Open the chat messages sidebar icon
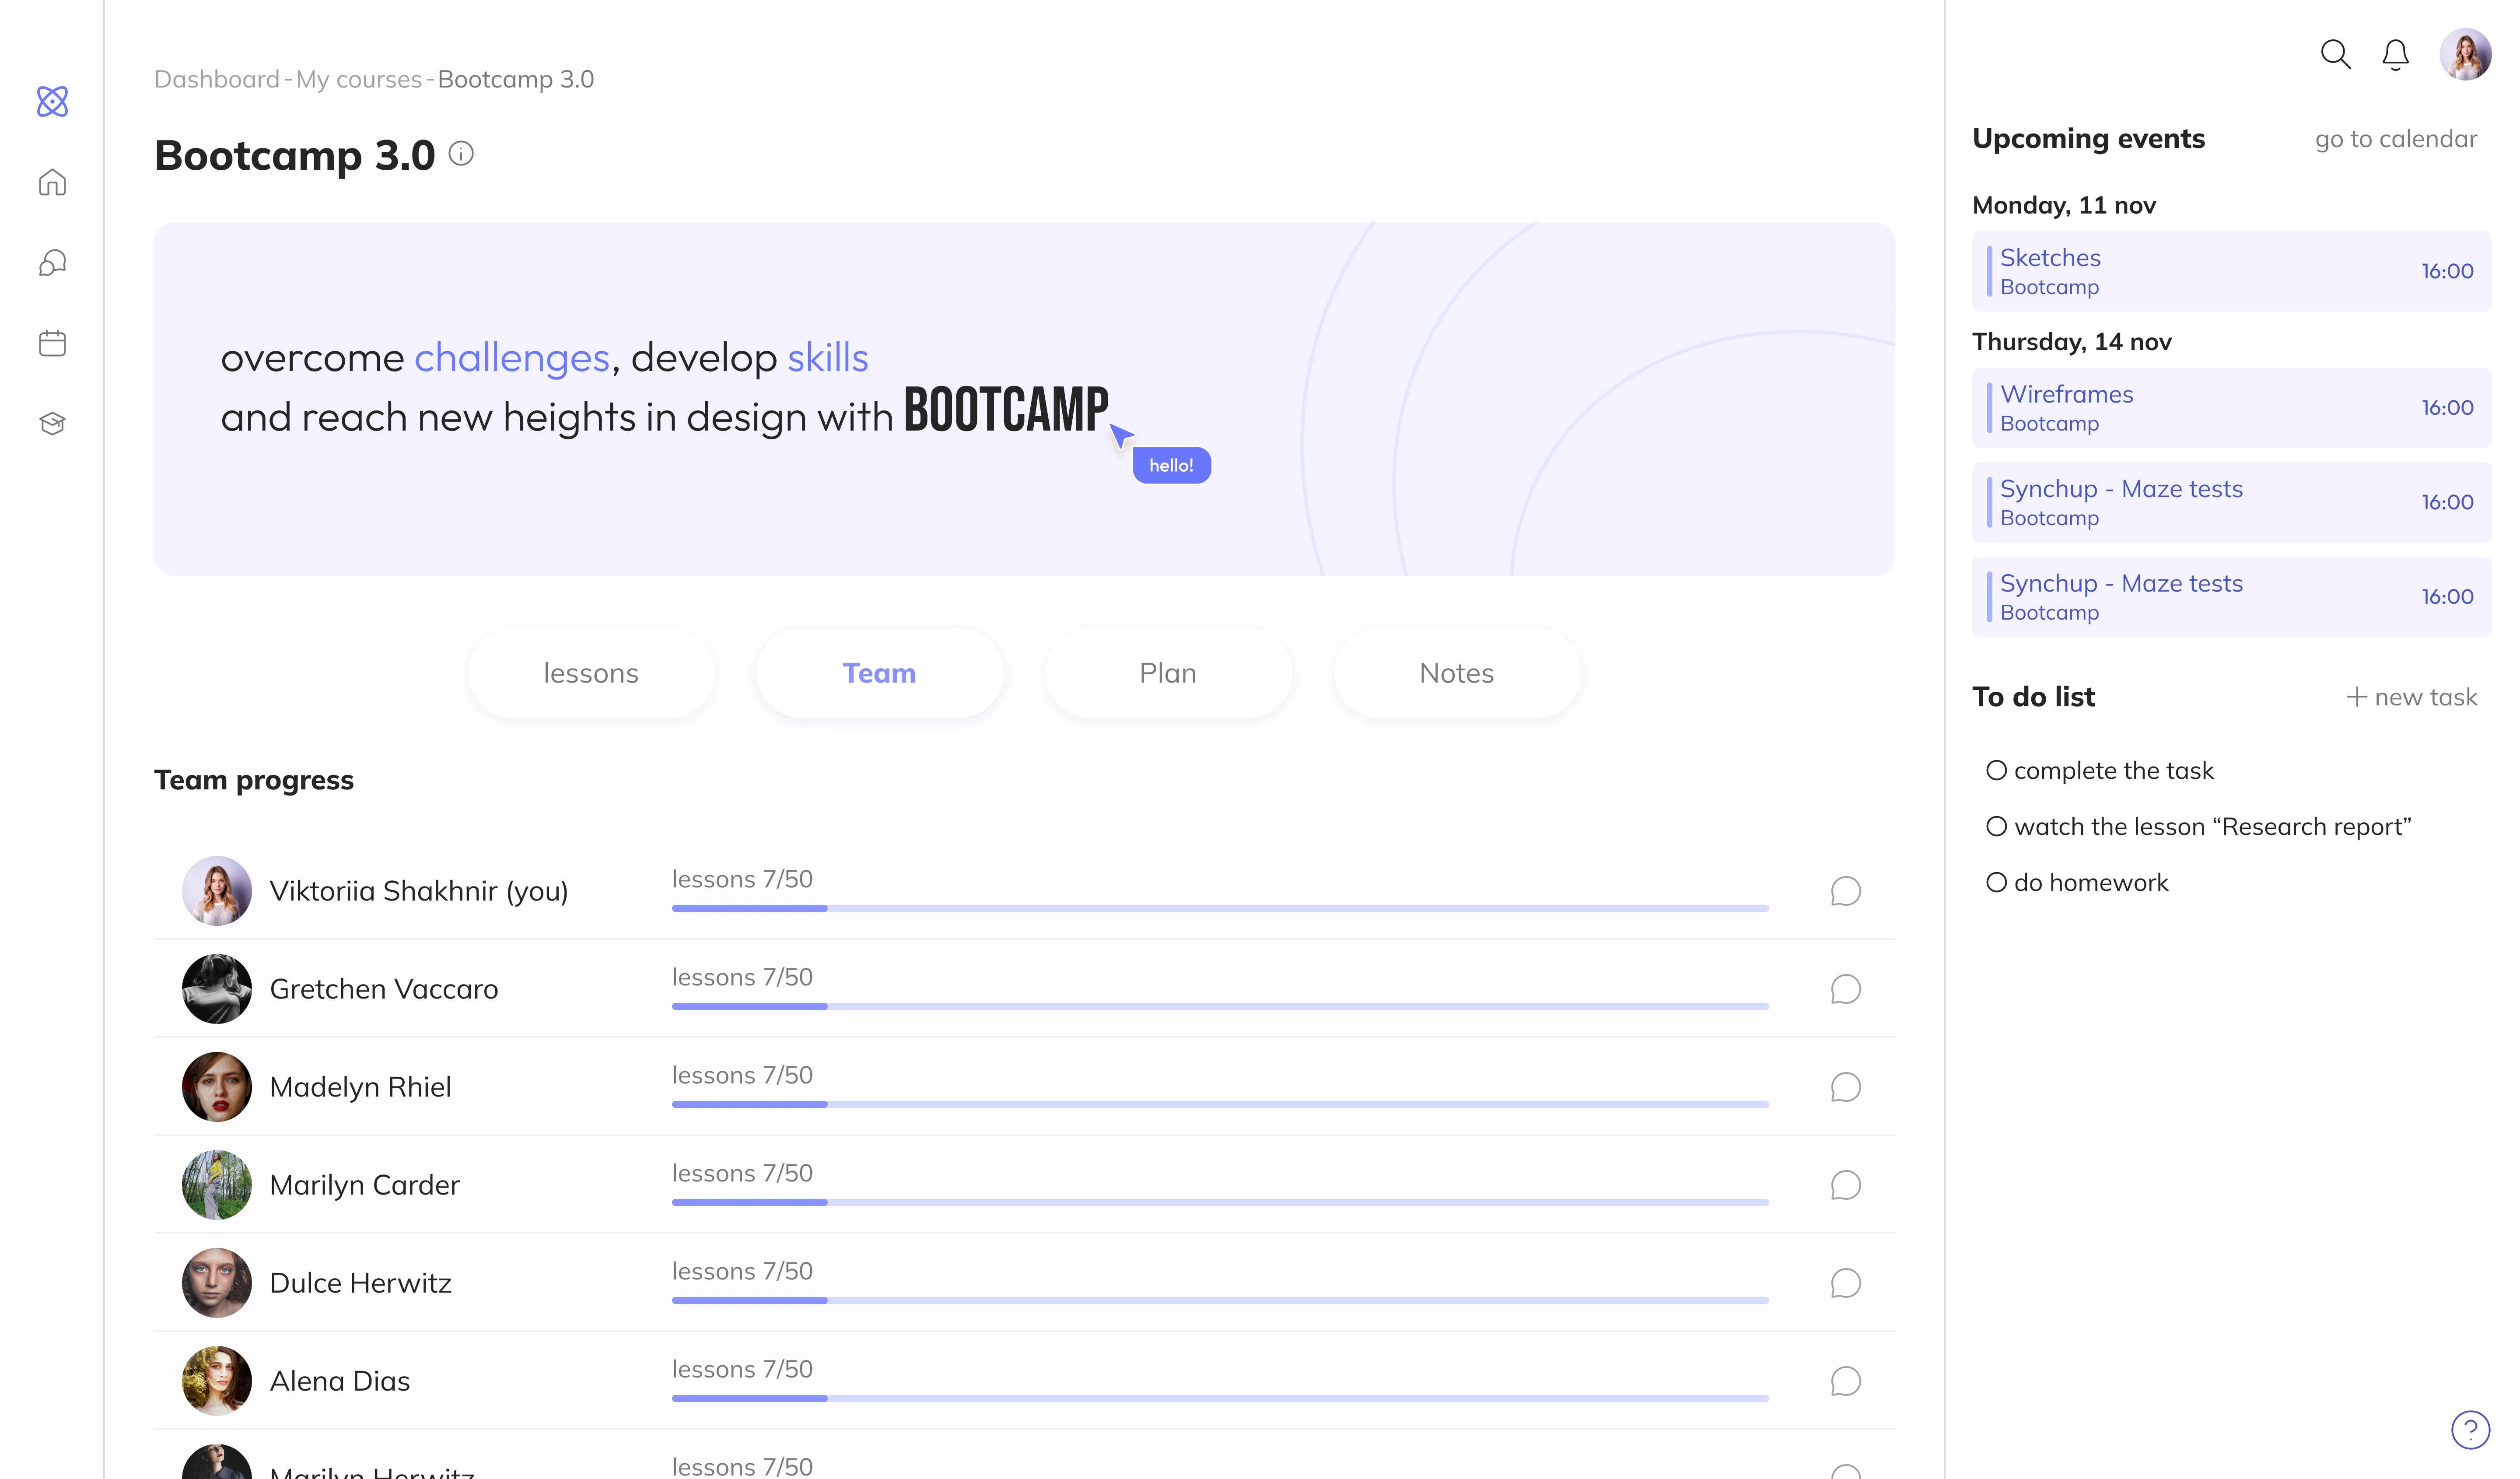 click(x=52, y=263)
